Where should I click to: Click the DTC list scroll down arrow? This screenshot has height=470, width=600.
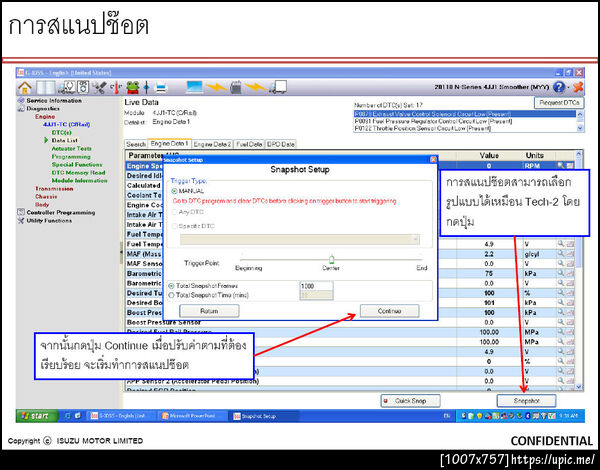coord(580,129)
